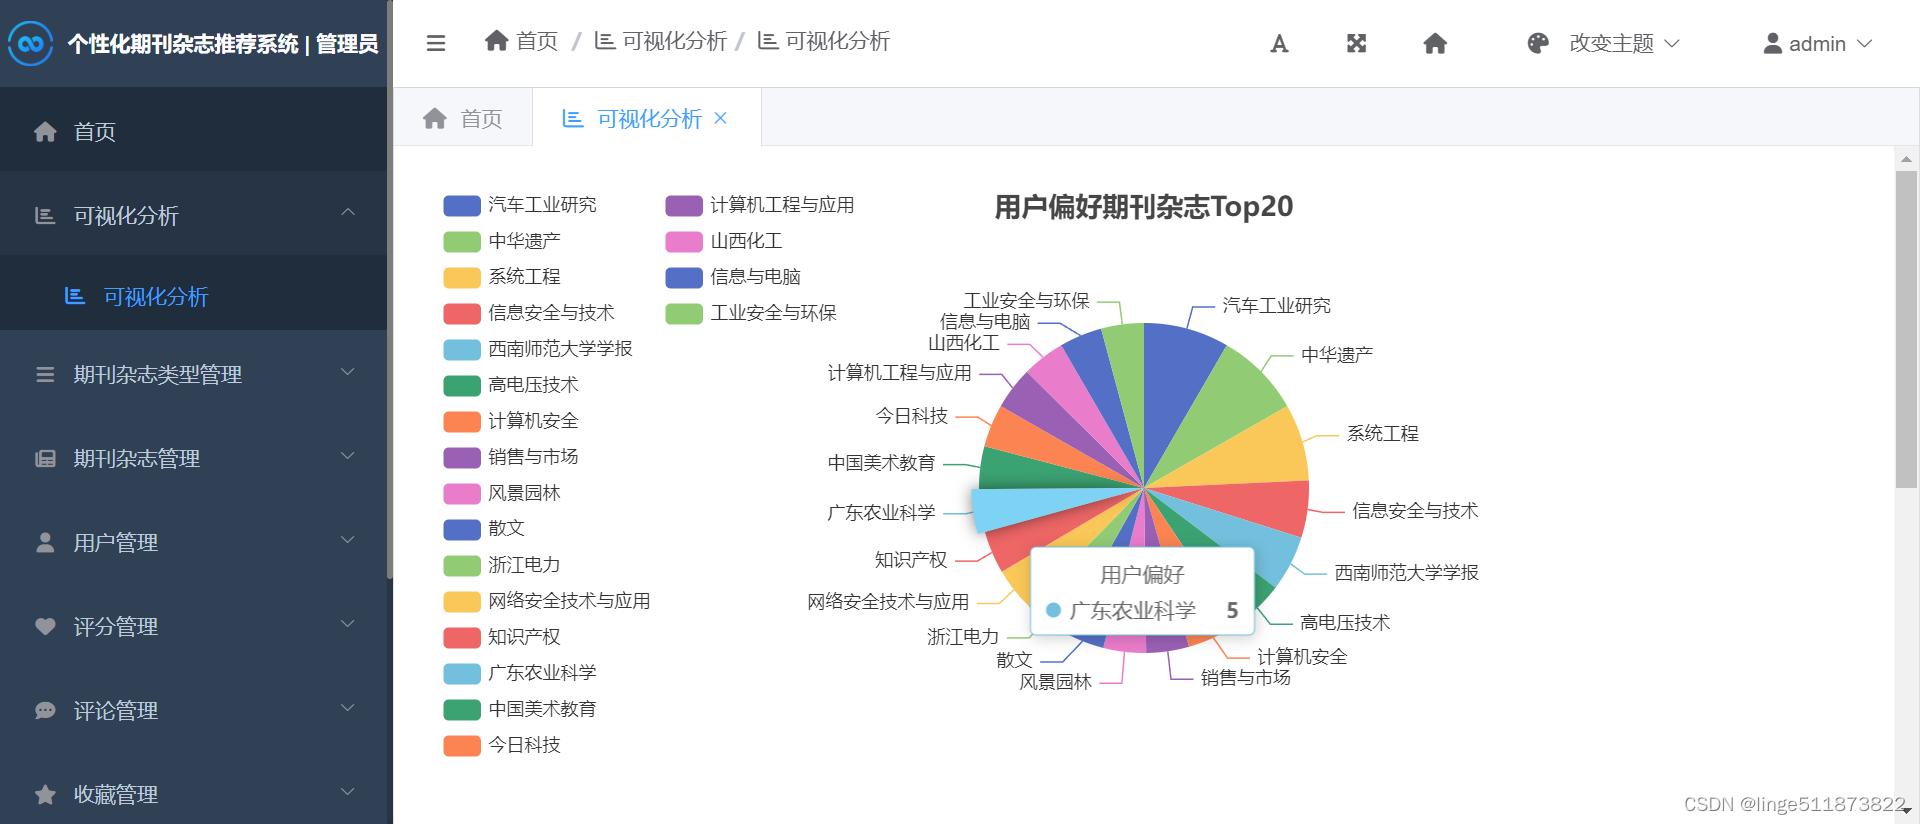Toggle 系统工程 legend series
Viewport: 1920px width, 824px height.
[502, 277]
